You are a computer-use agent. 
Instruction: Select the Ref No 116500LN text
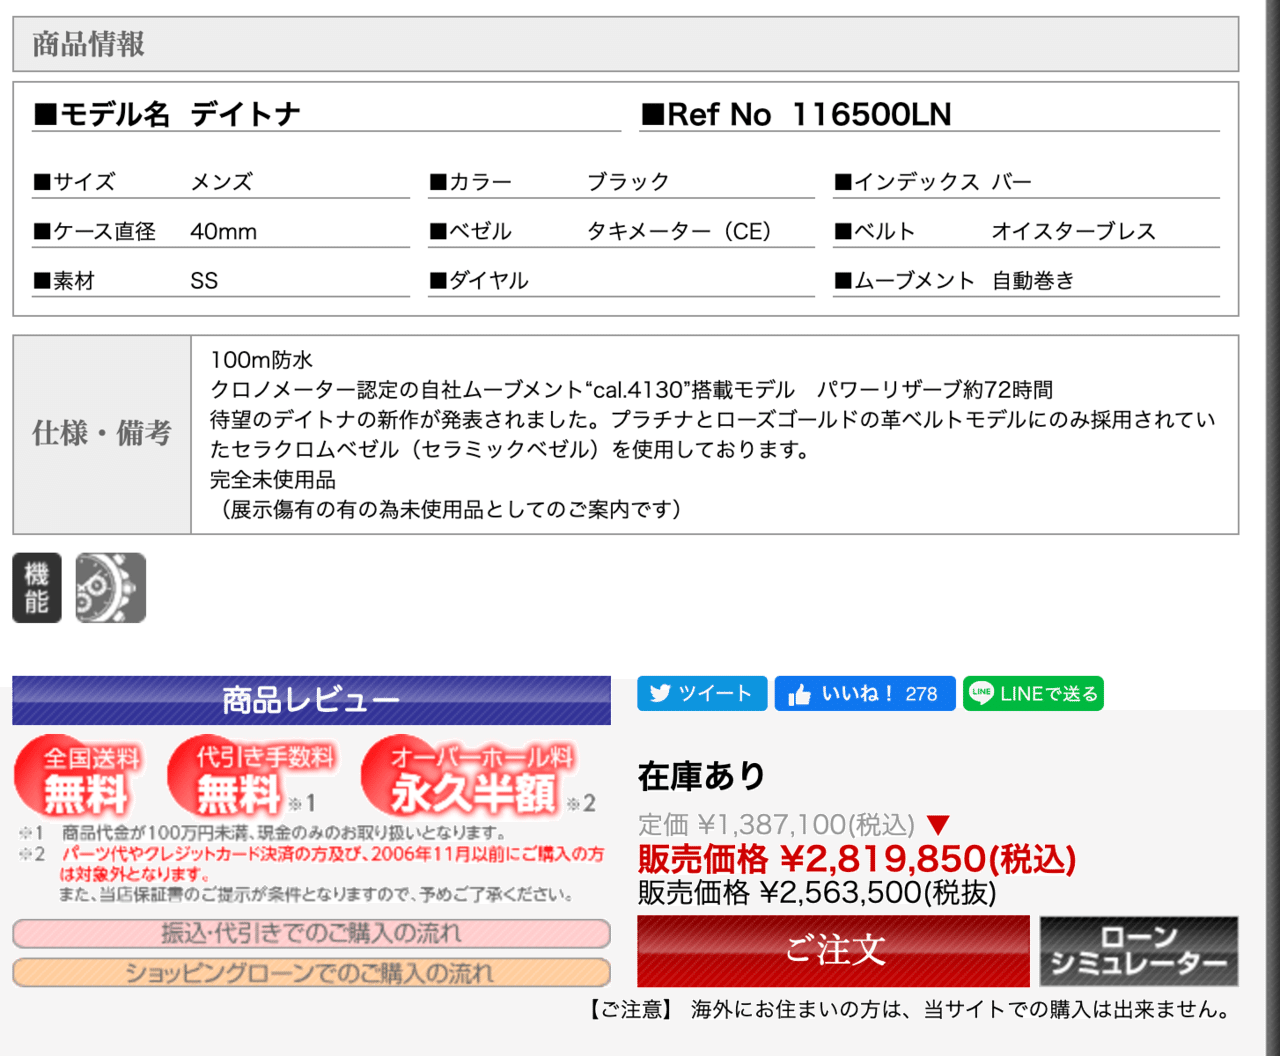coord(796,115)
